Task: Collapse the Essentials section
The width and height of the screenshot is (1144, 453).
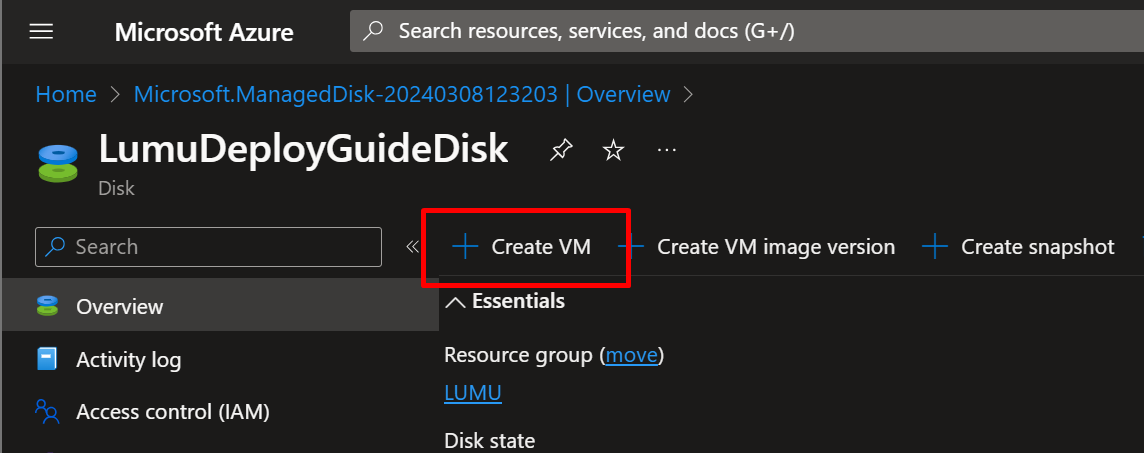Action: coord(455,301)
